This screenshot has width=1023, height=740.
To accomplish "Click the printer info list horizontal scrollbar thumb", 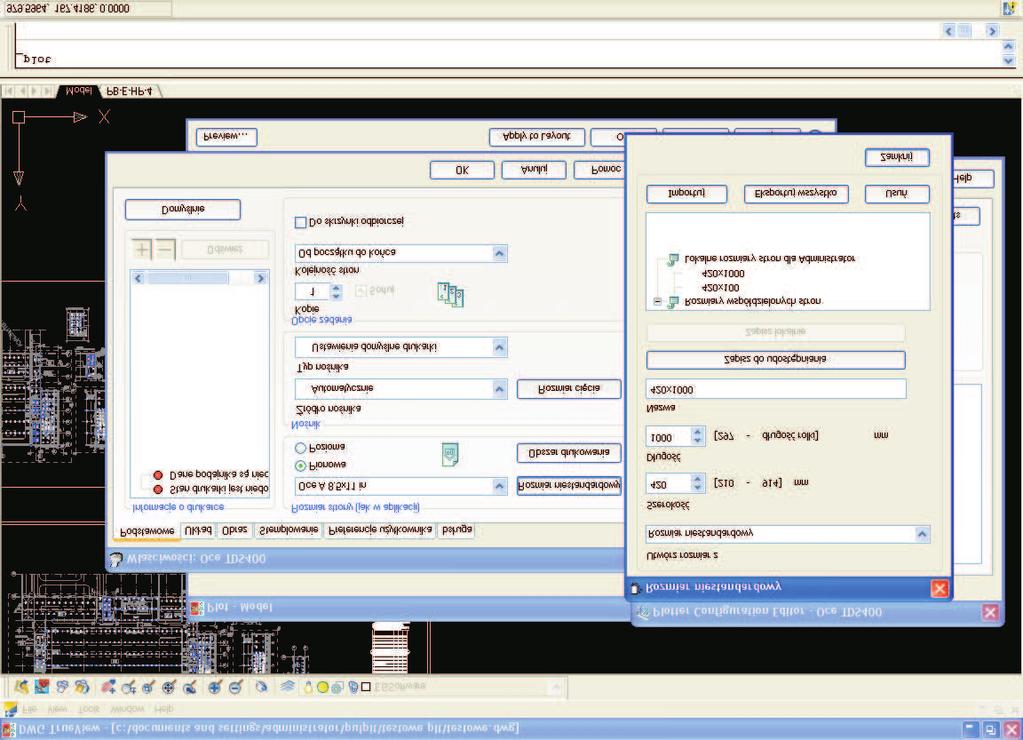I will [188, 279].
